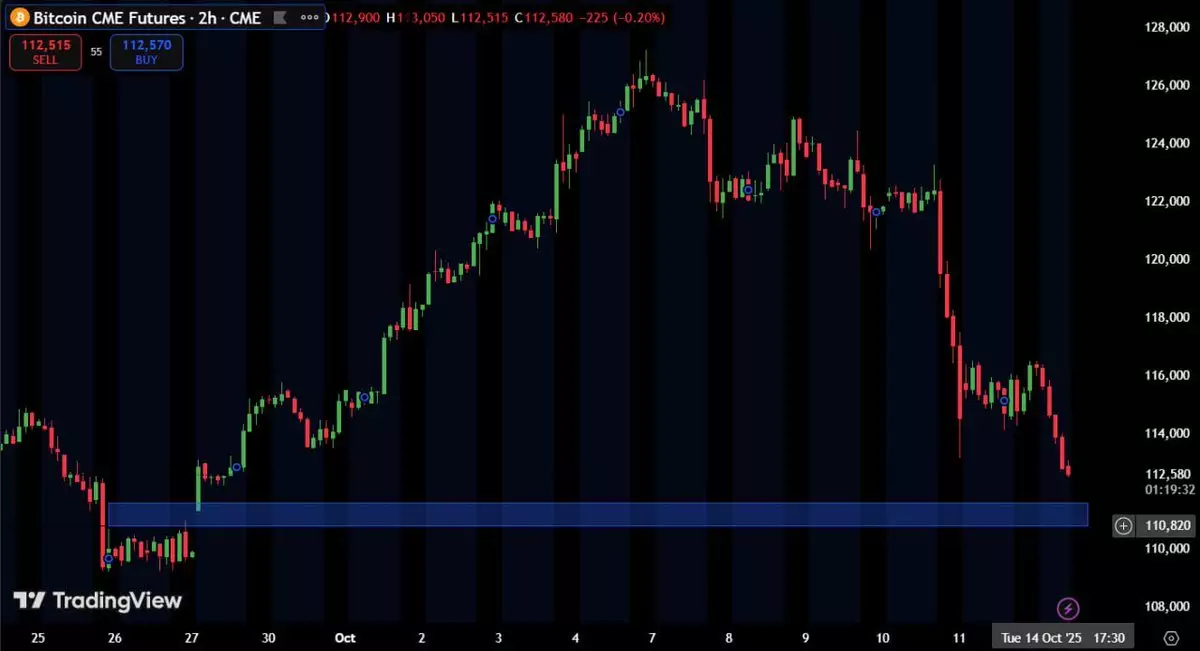Click the TradingView logo
The height and width of the screenshot is (651, 1200).
tap(97, 600)
